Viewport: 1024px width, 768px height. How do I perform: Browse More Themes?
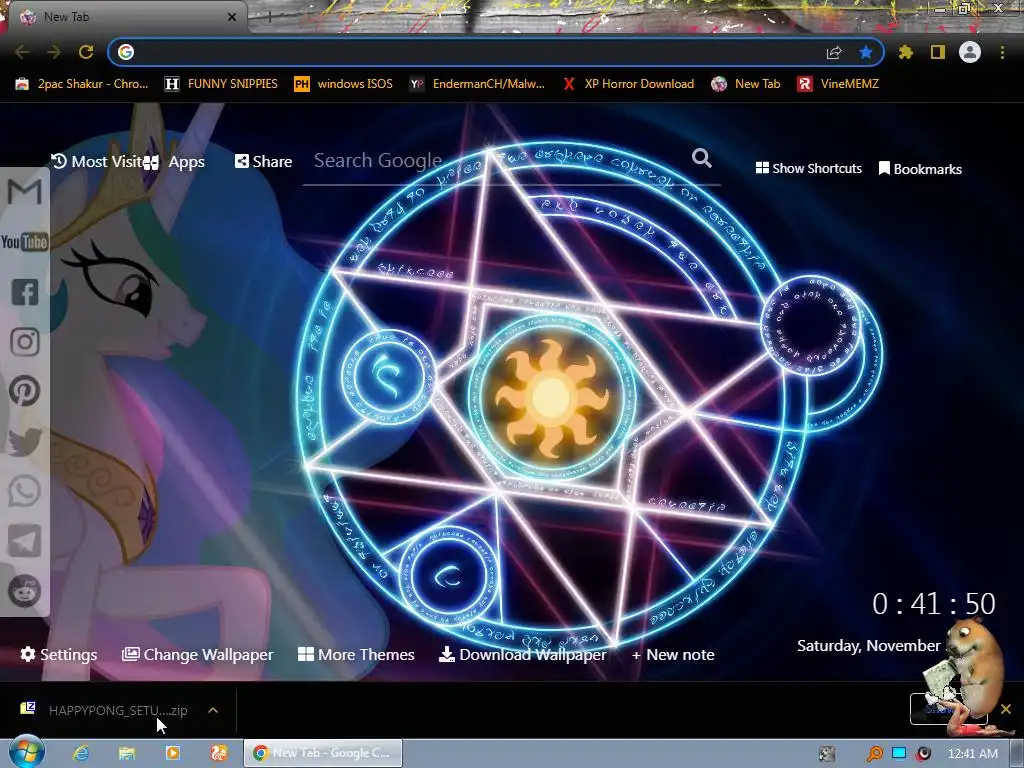pos(356,654)
